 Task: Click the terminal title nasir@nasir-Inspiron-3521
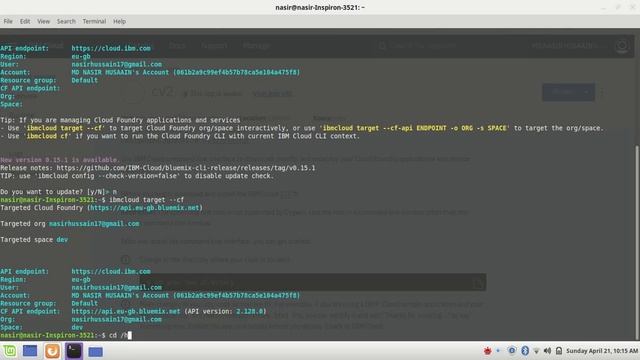(x=320, y=7)
